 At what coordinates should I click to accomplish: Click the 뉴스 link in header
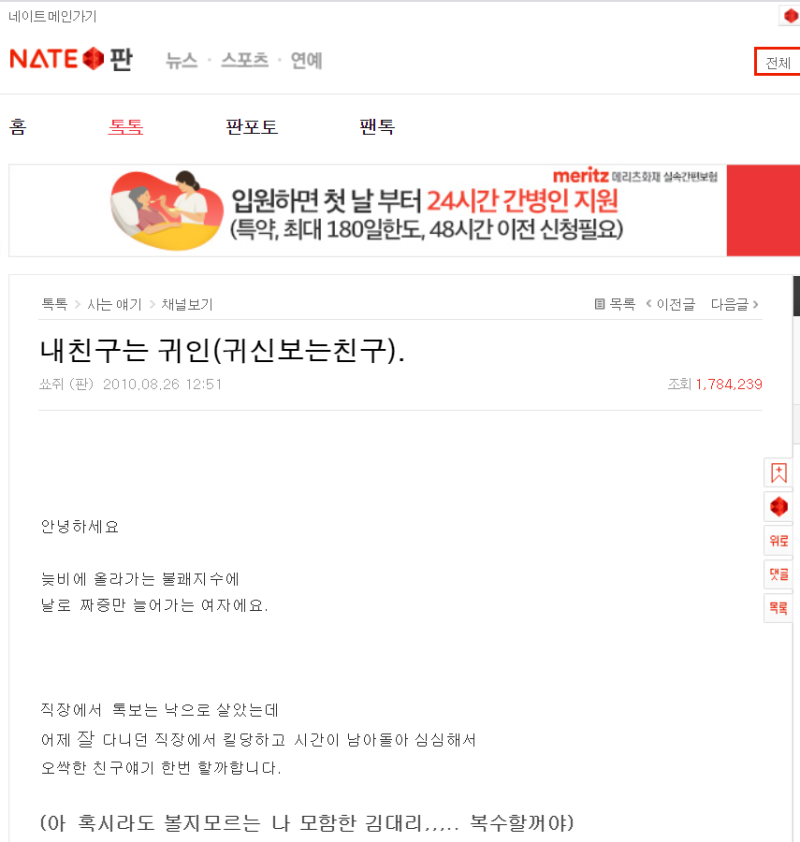(181, 60)
